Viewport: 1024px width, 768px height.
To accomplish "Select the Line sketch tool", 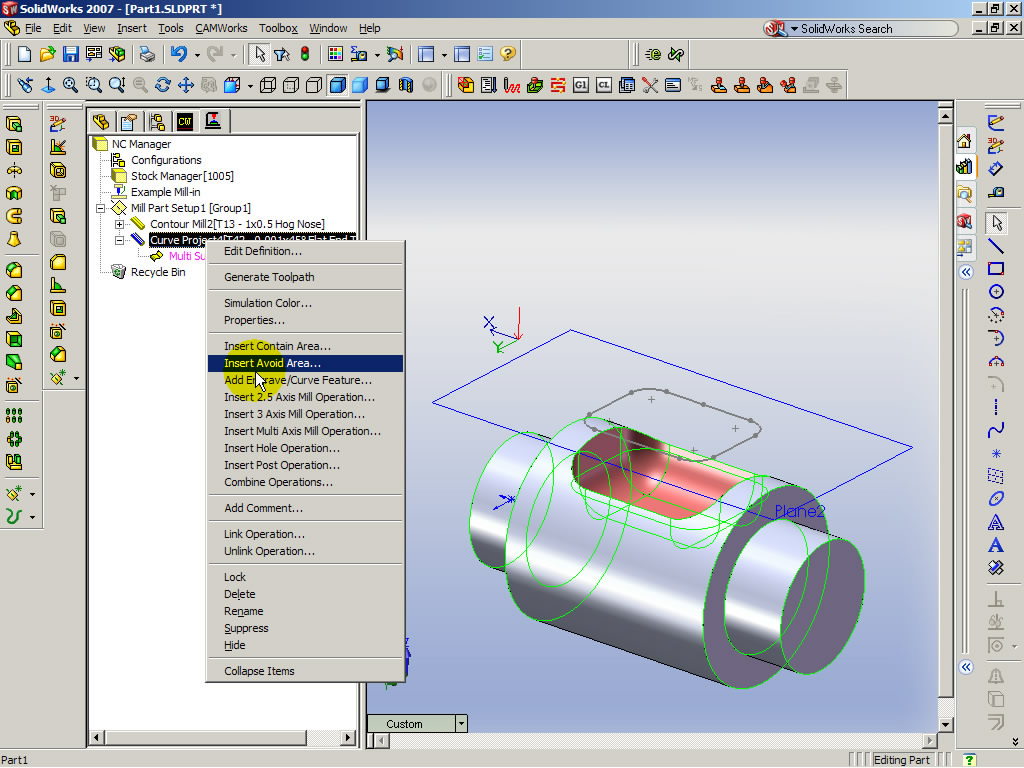I will tap(996, 246).
